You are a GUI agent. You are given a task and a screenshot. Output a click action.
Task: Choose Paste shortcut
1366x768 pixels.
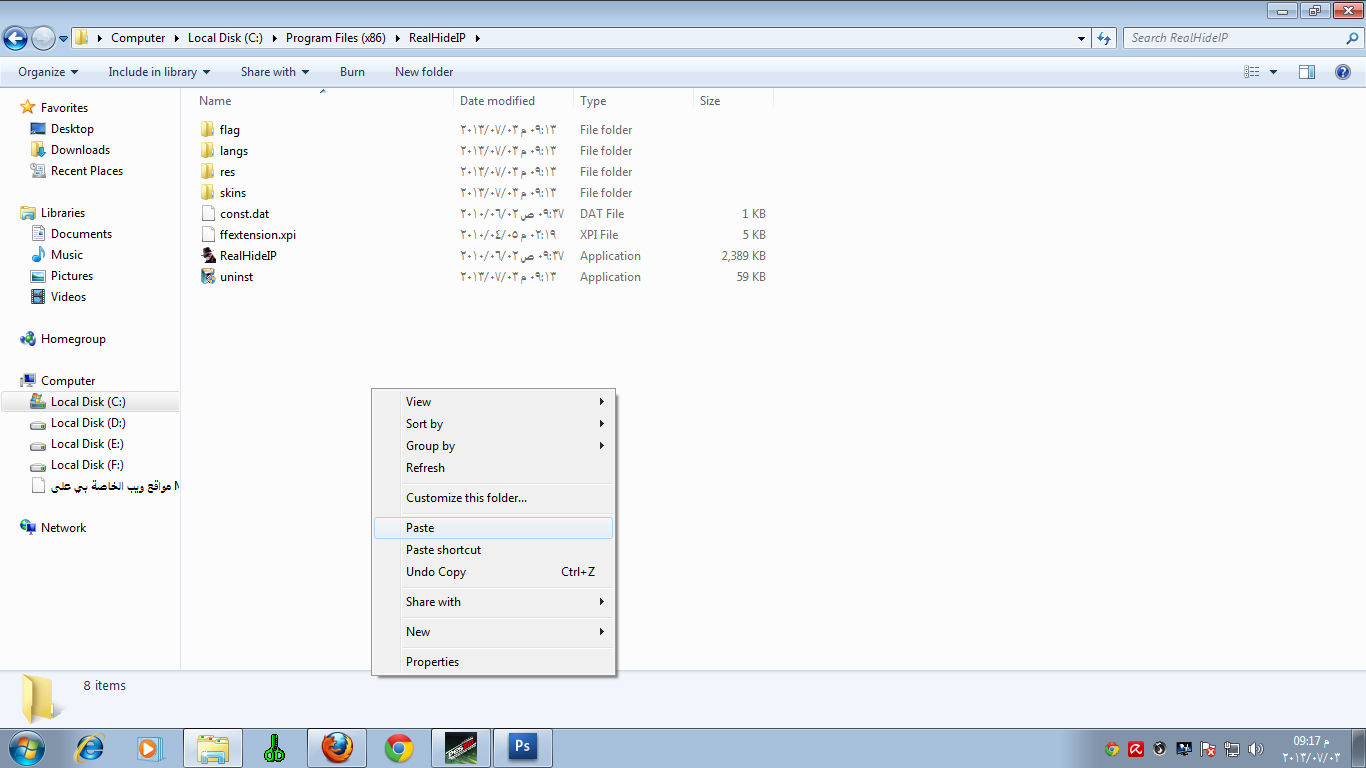coord(494,550)
